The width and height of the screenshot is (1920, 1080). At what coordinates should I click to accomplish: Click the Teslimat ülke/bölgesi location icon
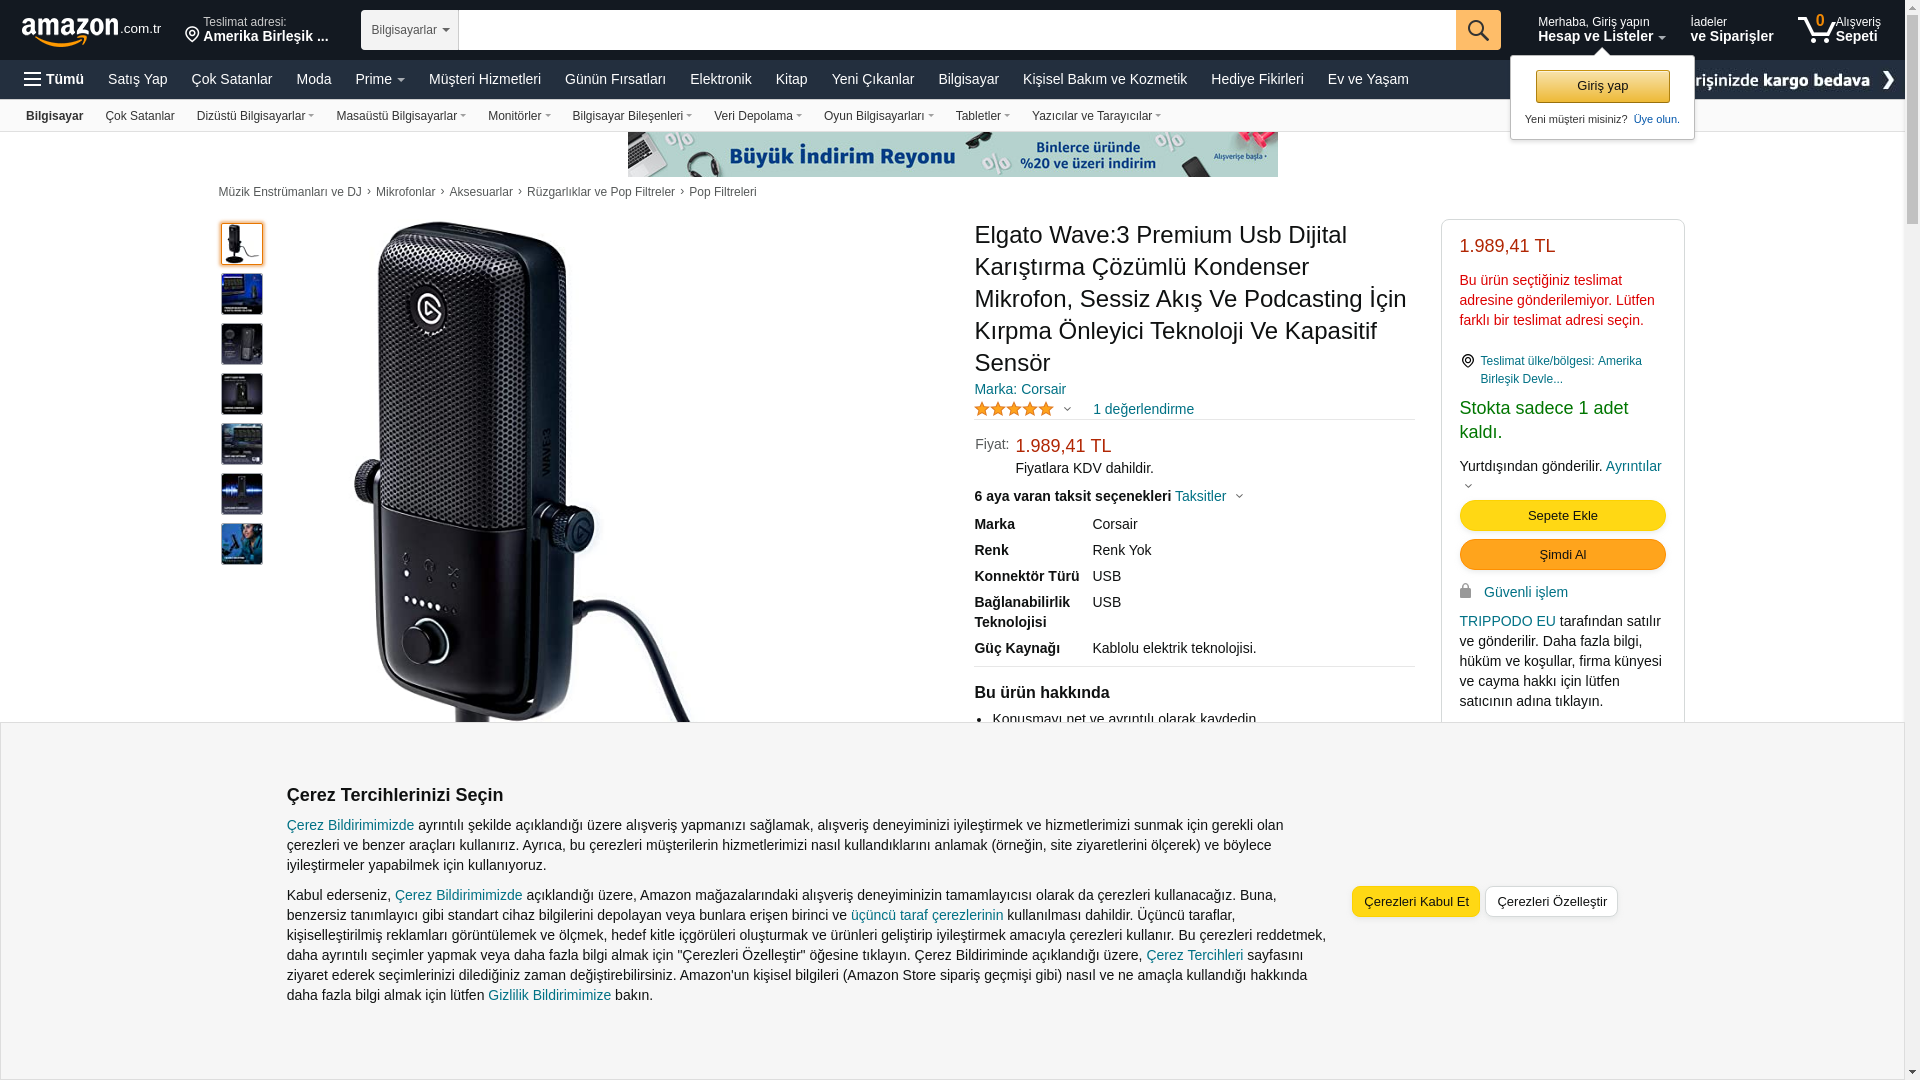pos(1467,361)
